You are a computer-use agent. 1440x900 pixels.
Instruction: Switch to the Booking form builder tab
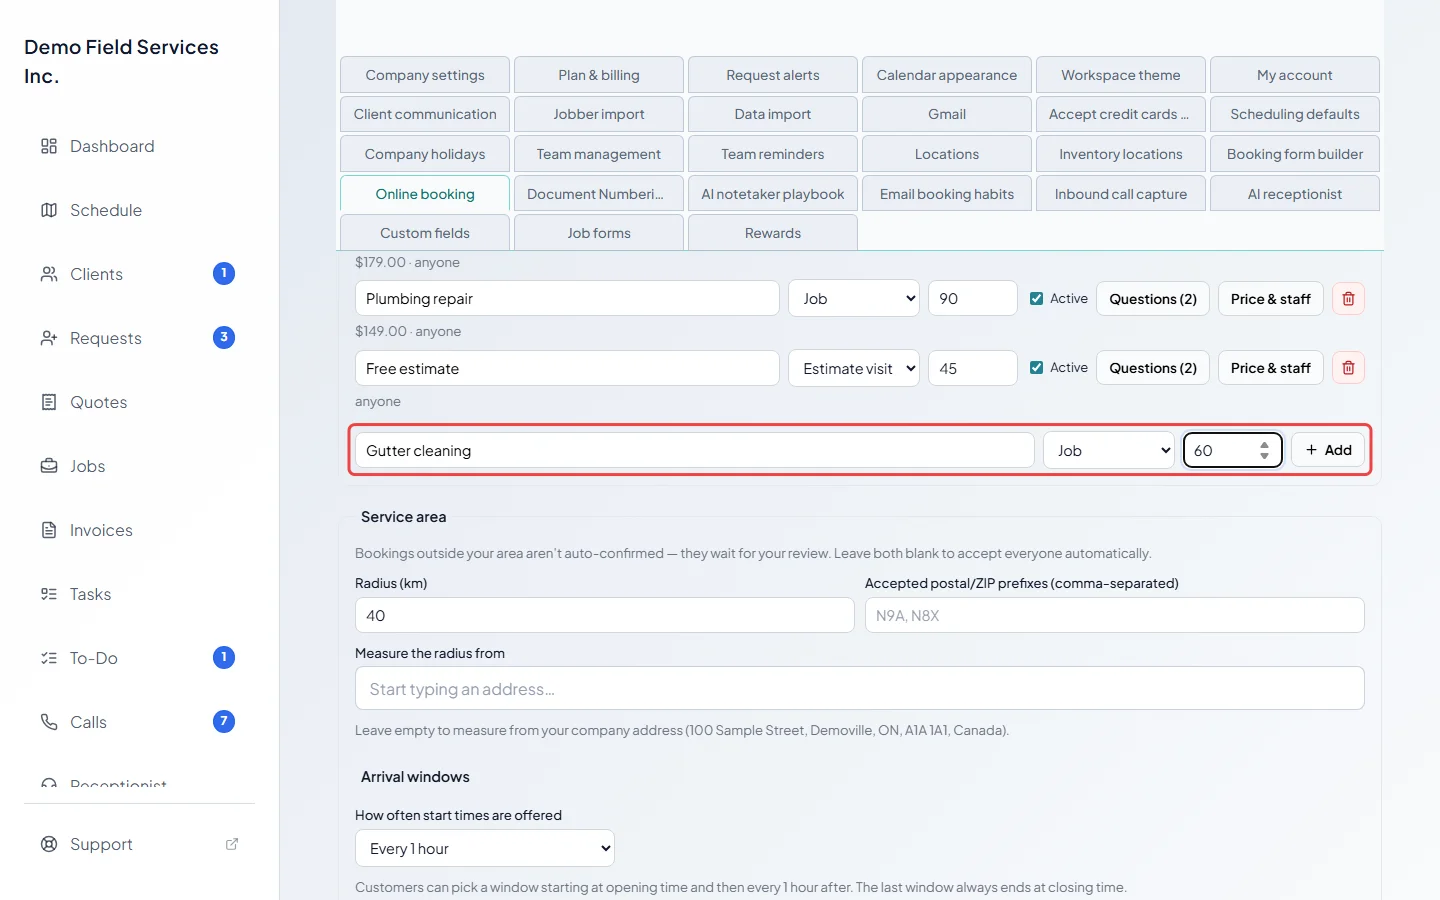(x=1295, y=154)
